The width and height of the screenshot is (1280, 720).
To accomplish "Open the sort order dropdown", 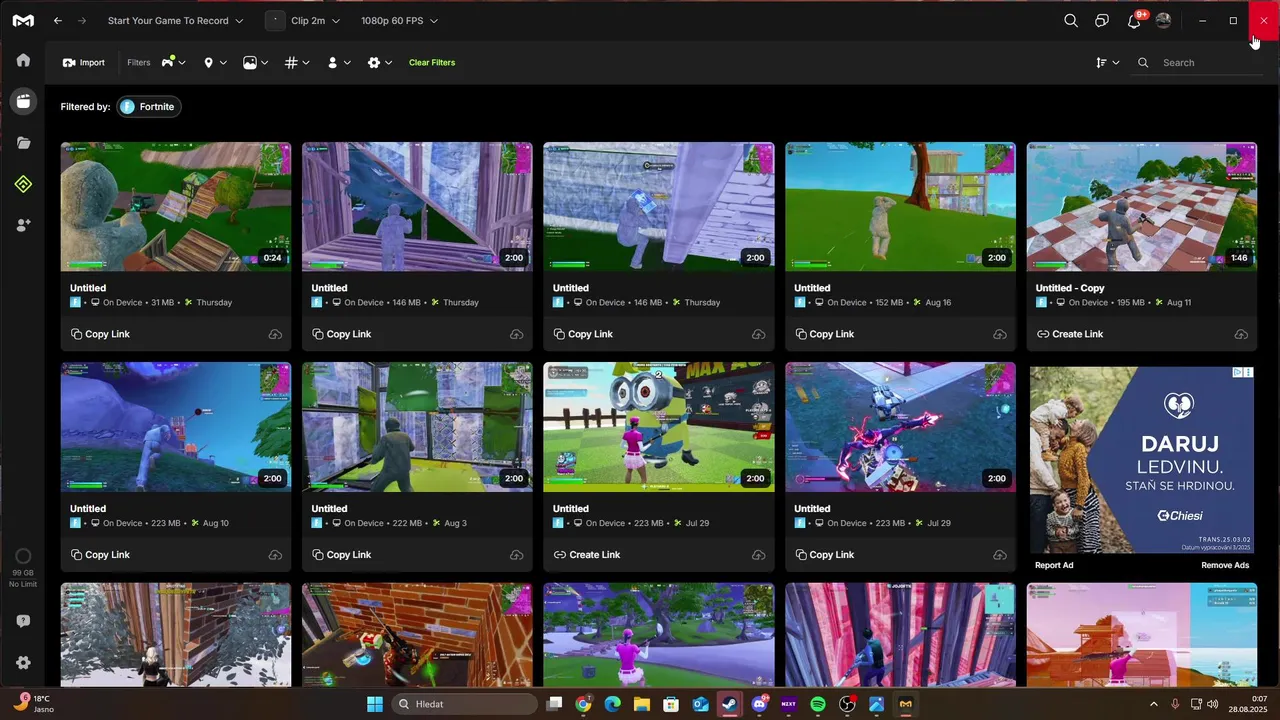I will (x=1107, y=62).
